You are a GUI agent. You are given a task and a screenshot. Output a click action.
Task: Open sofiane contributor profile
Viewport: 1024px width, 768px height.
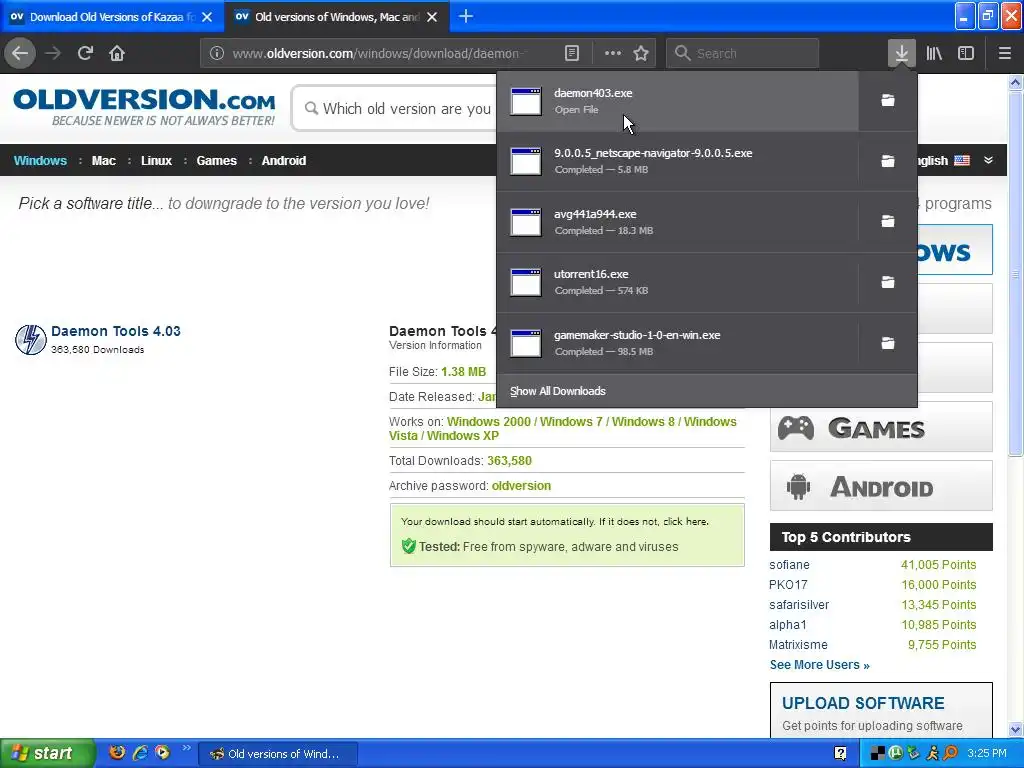point(789,565)
